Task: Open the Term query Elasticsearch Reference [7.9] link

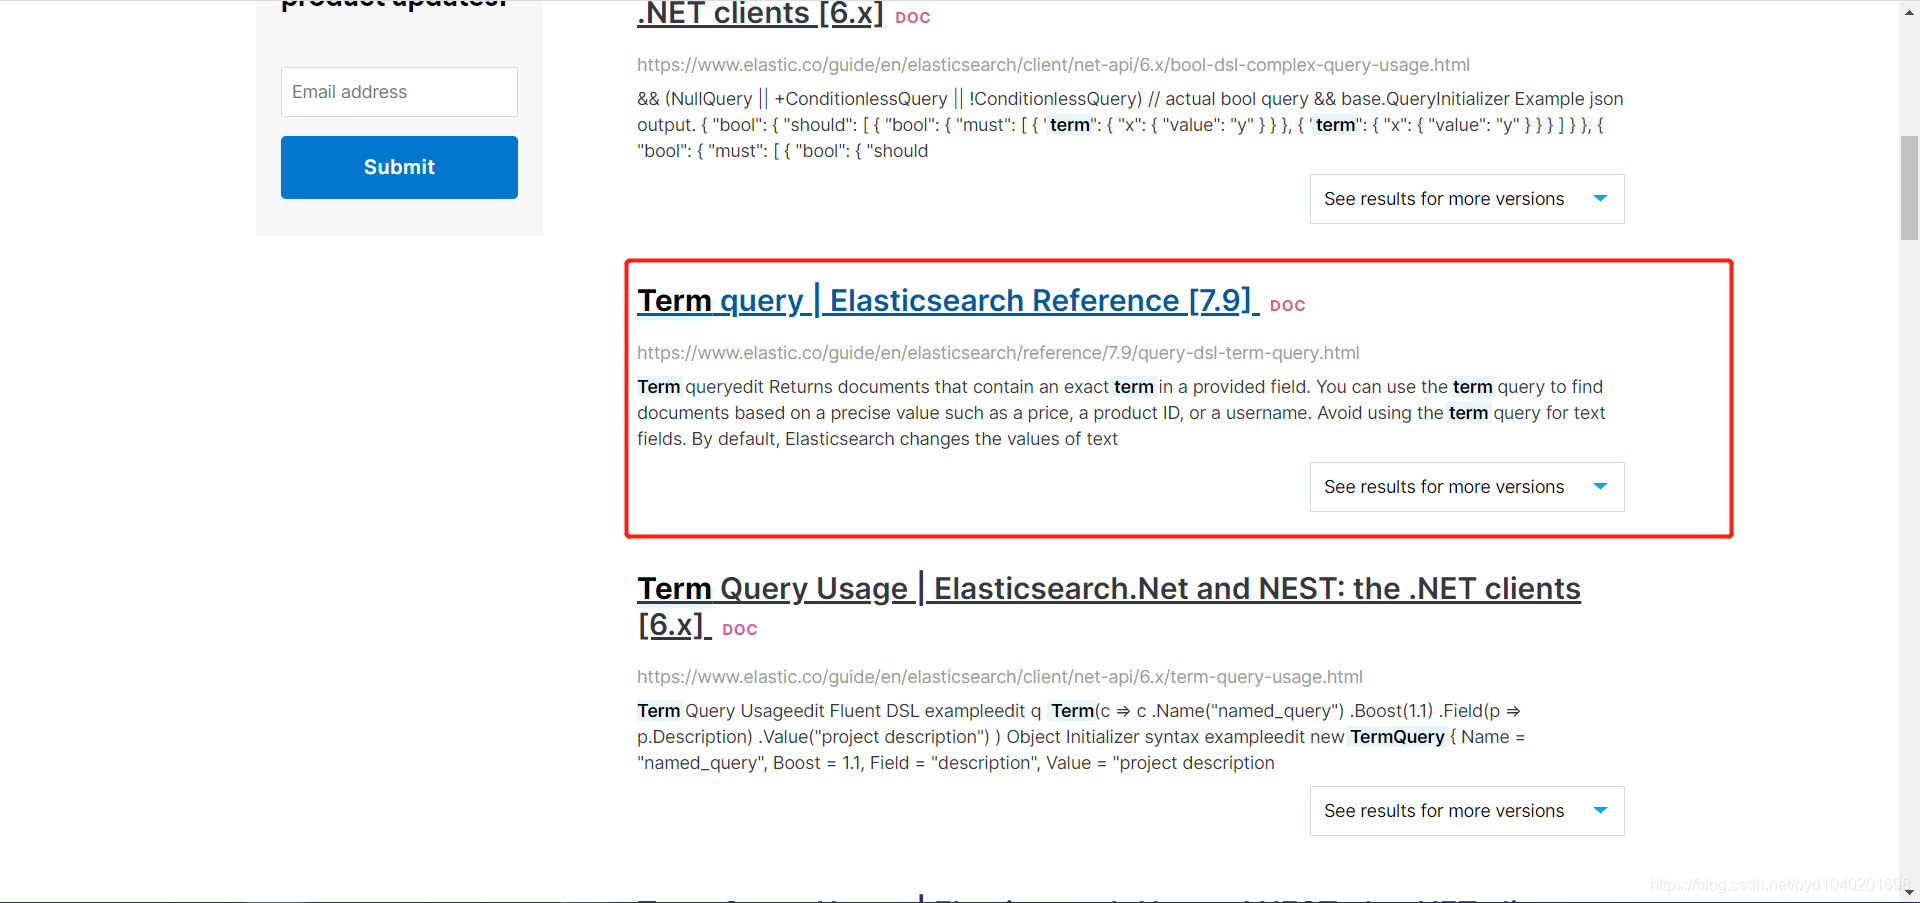Action: coord(947,300)
